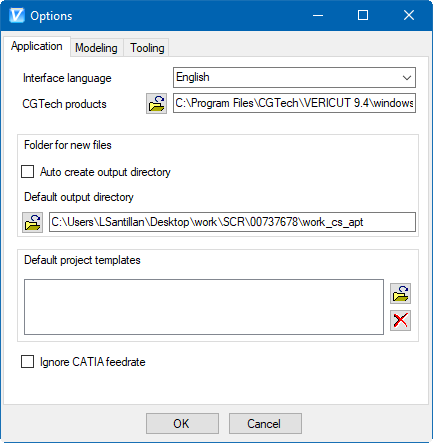Click inside Default project templates list
Screen dimensions: 433x443
pyautogui.click(x=204, y=307)
